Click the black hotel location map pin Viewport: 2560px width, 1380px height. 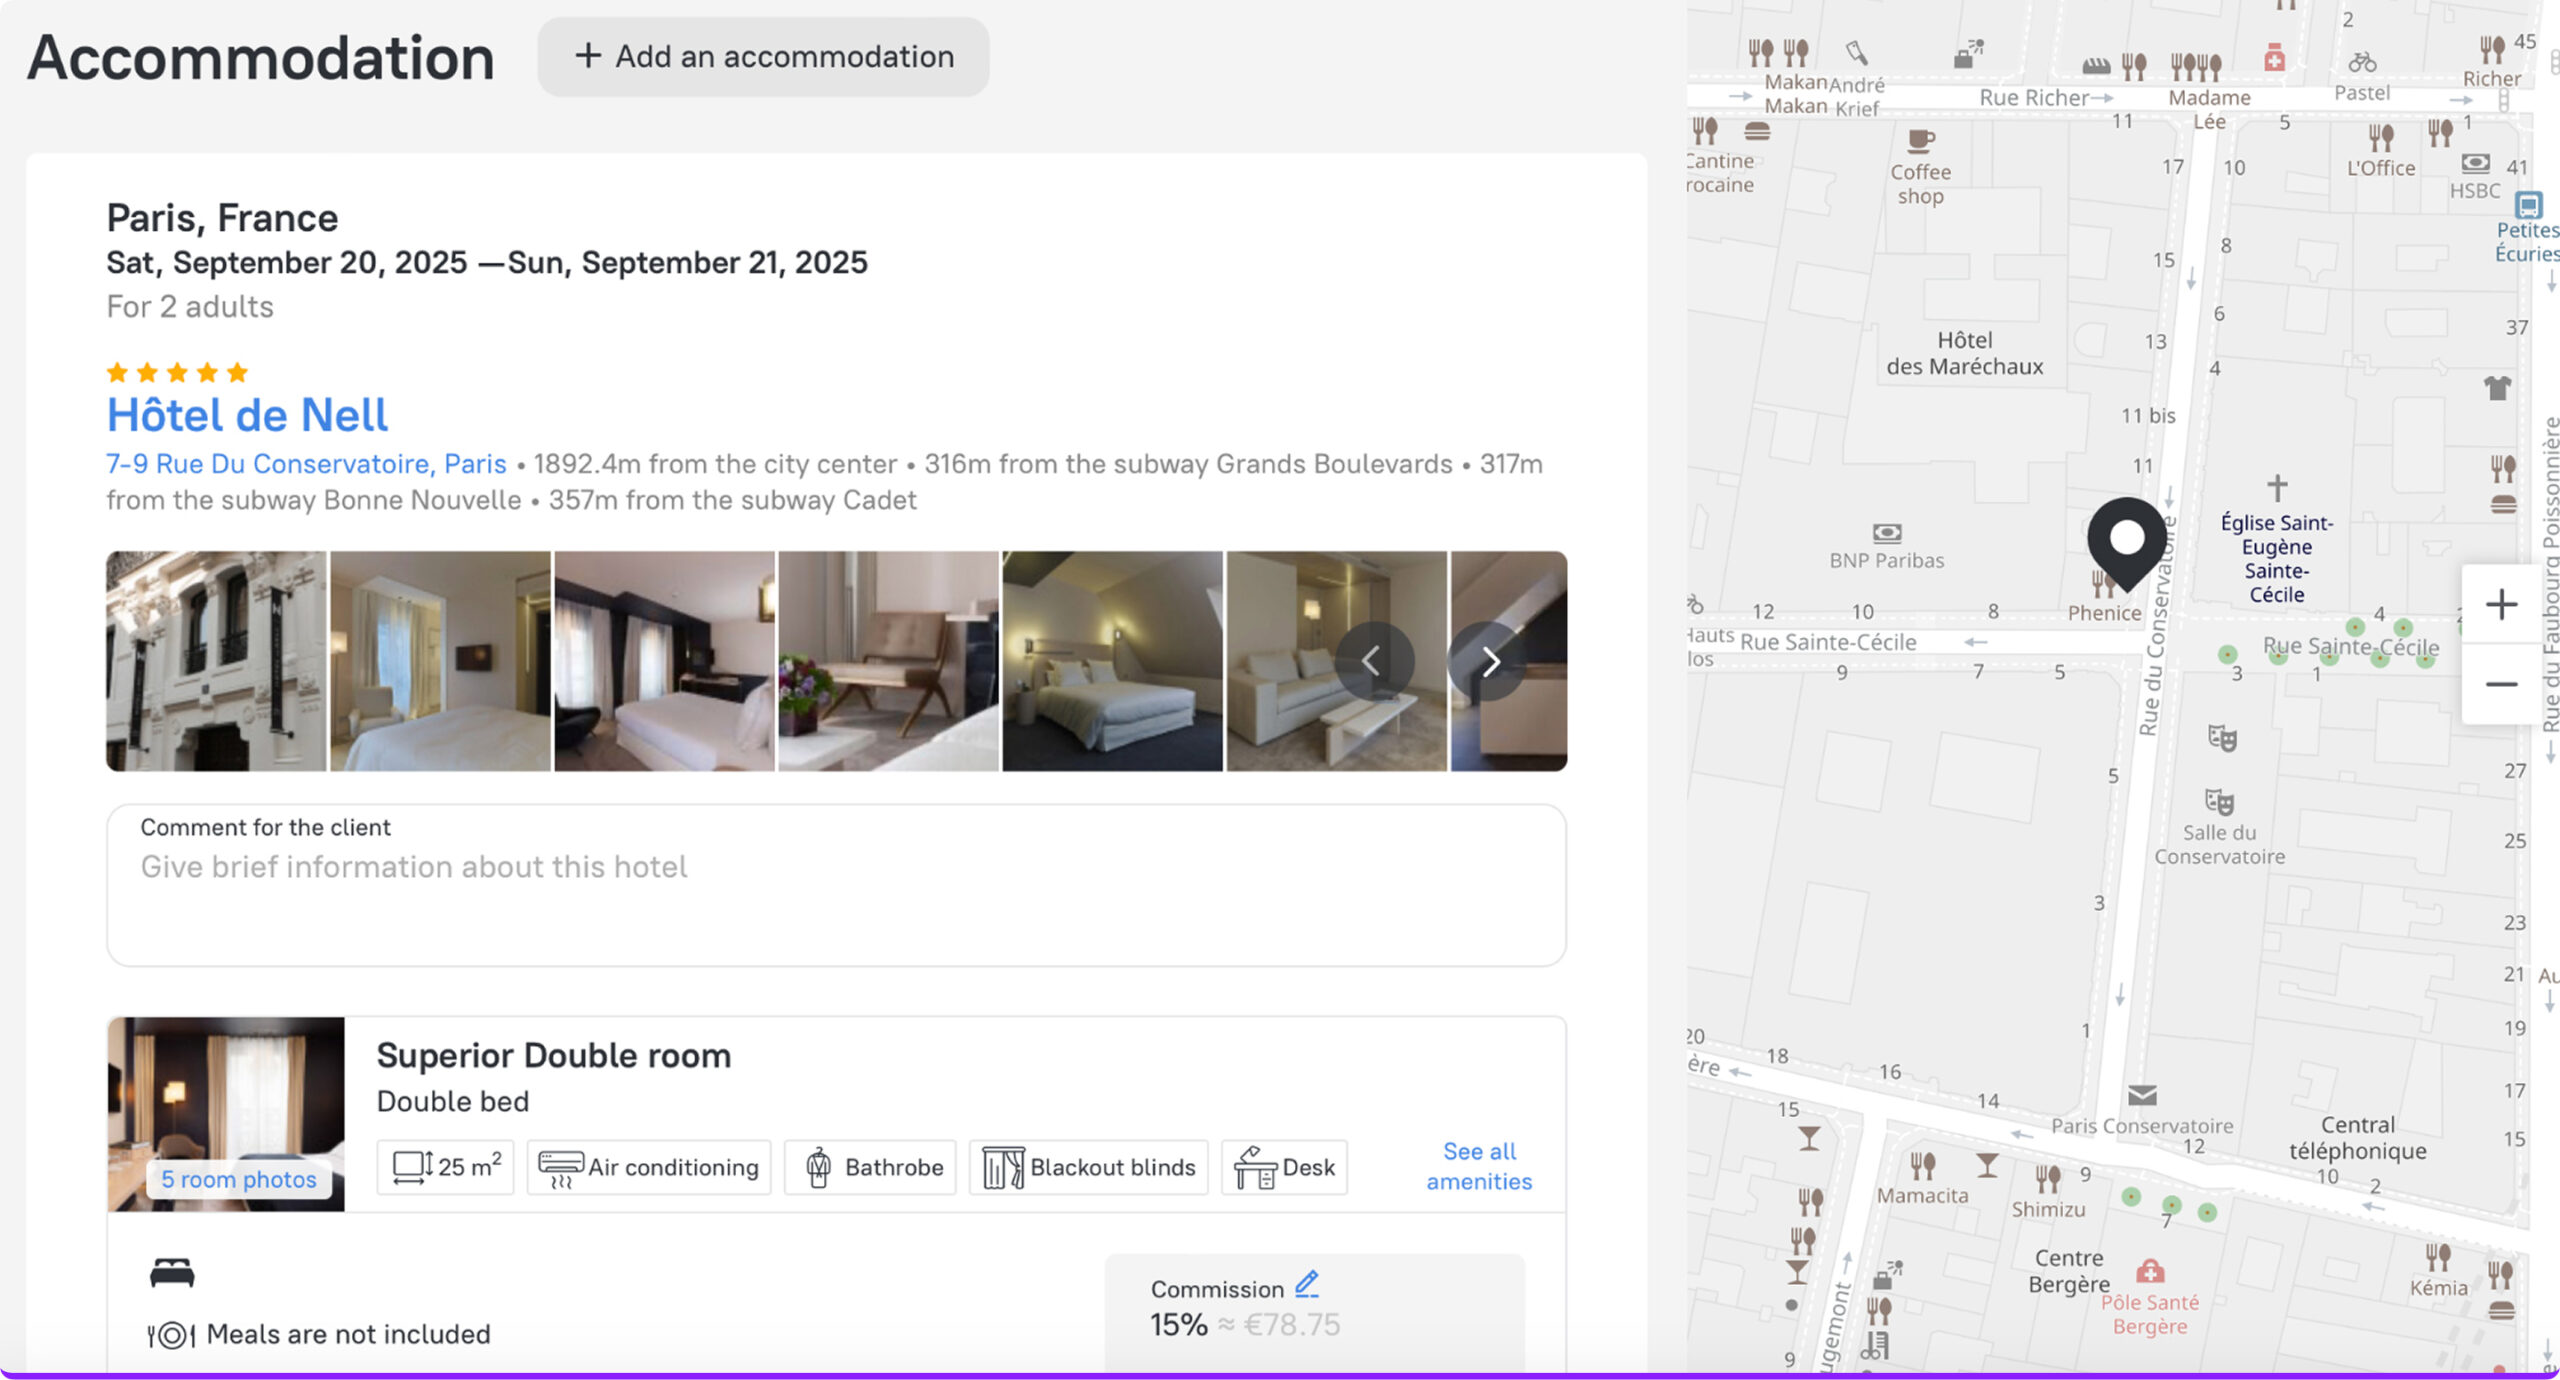click(2126, 541)
